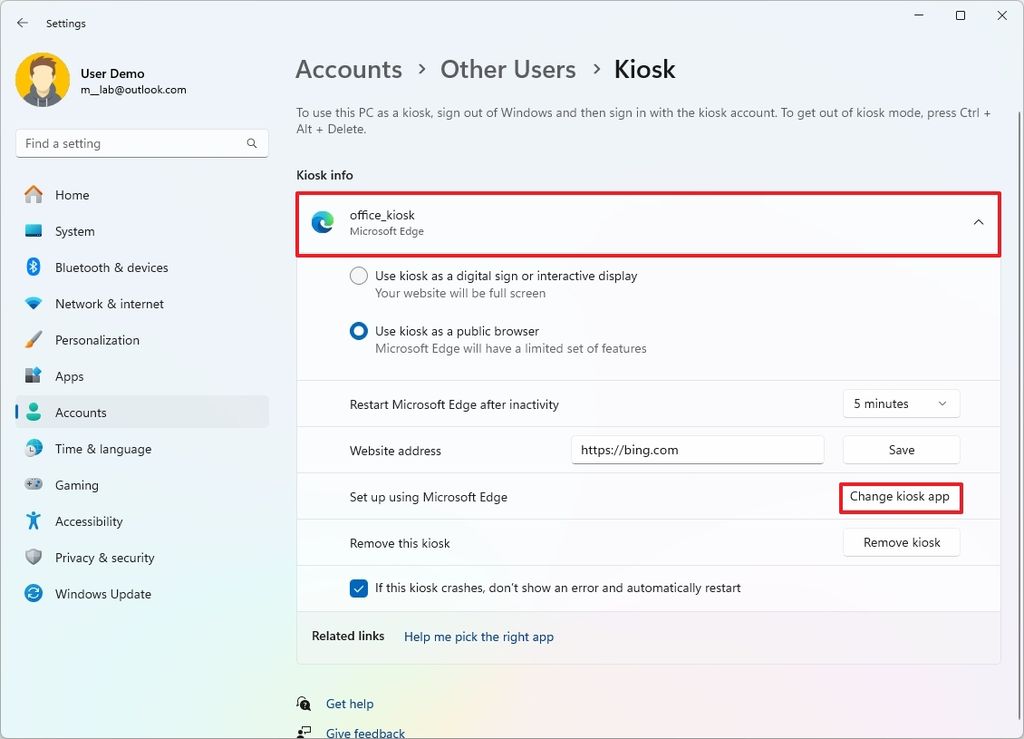Click the Personalization paintbrush icon
Image resolution: width=1024 pixels, height=739 pixels.
34,340
